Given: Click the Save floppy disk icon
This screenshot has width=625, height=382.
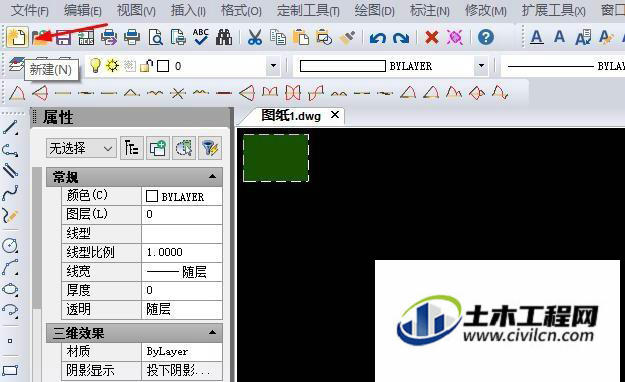Looking at the screenshot, I should (63, 38).
